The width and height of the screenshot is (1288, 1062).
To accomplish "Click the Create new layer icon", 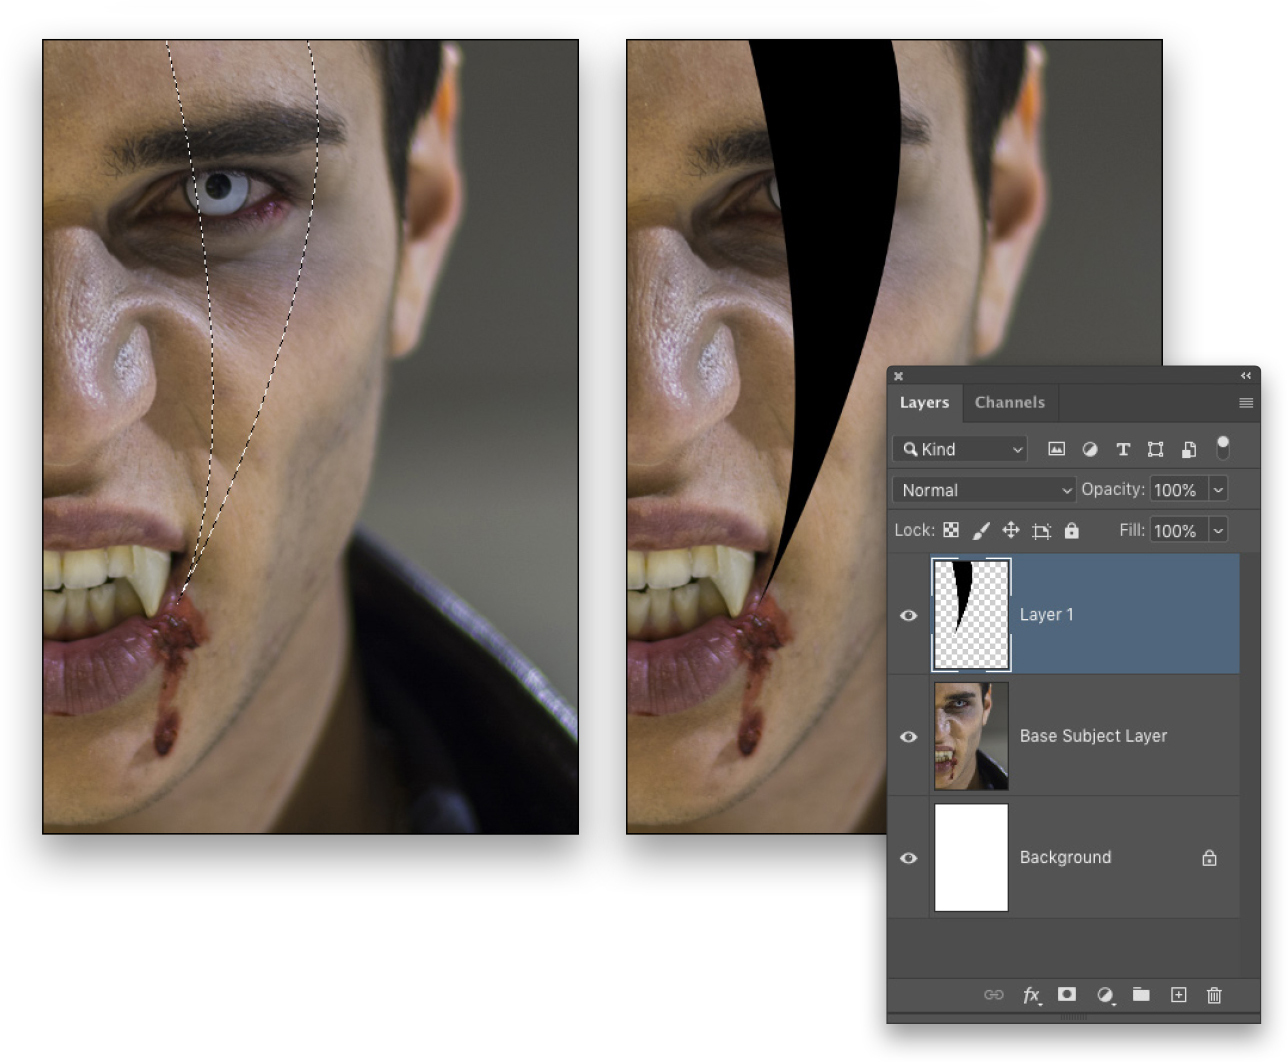I will tap(1178, 995).
